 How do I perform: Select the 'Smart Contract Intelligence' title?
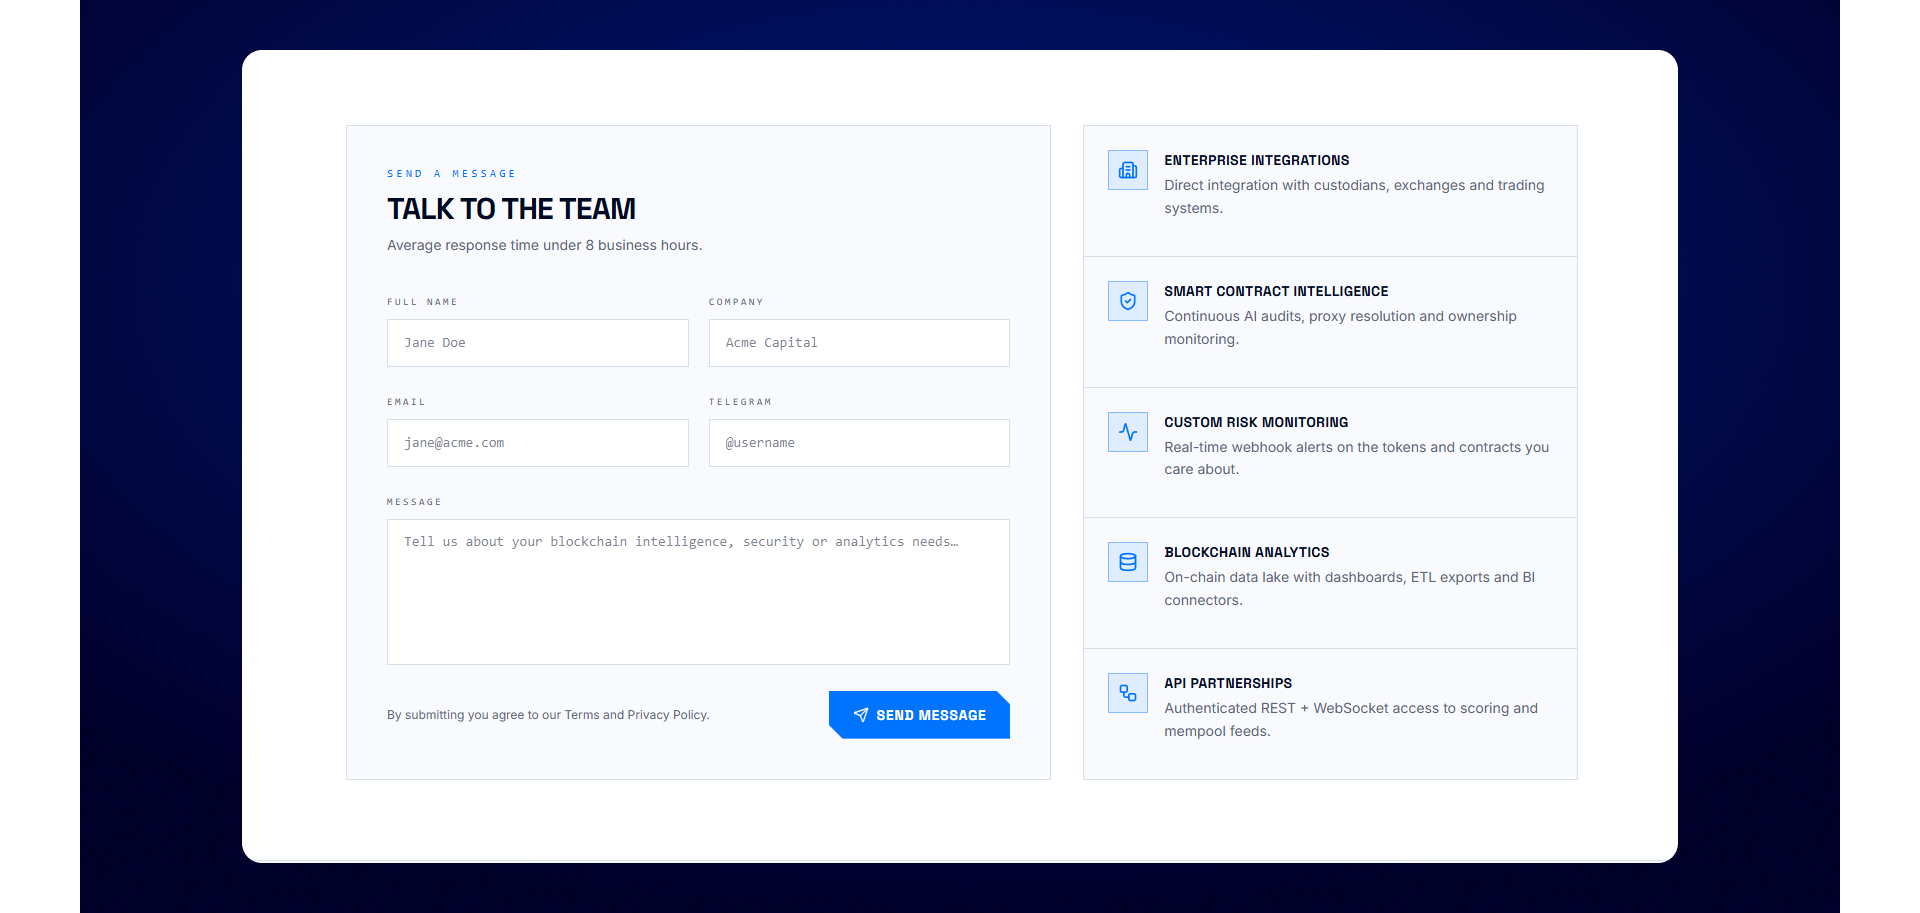[x=1276, y=291]
